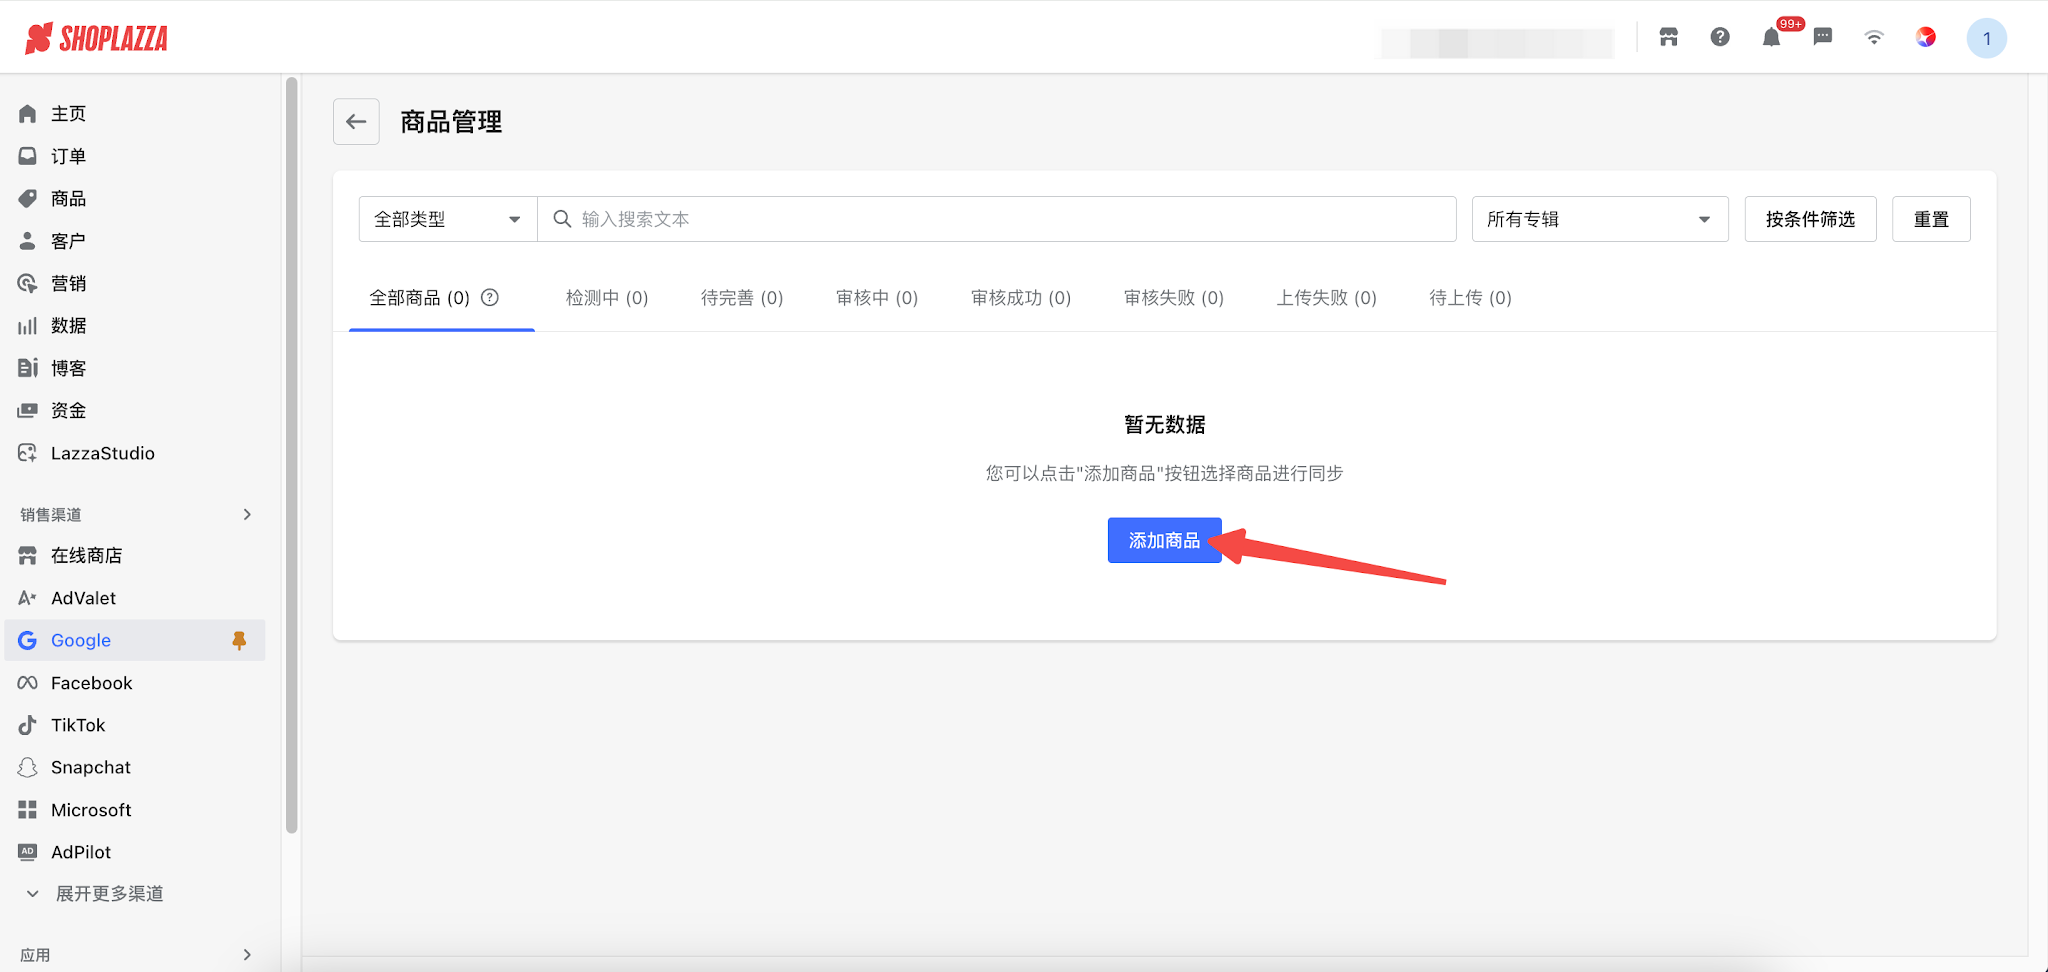Viewport: 2048px width, 972px height.
Task: Click the 按条件筛选 button
Action: (1810, 219)
